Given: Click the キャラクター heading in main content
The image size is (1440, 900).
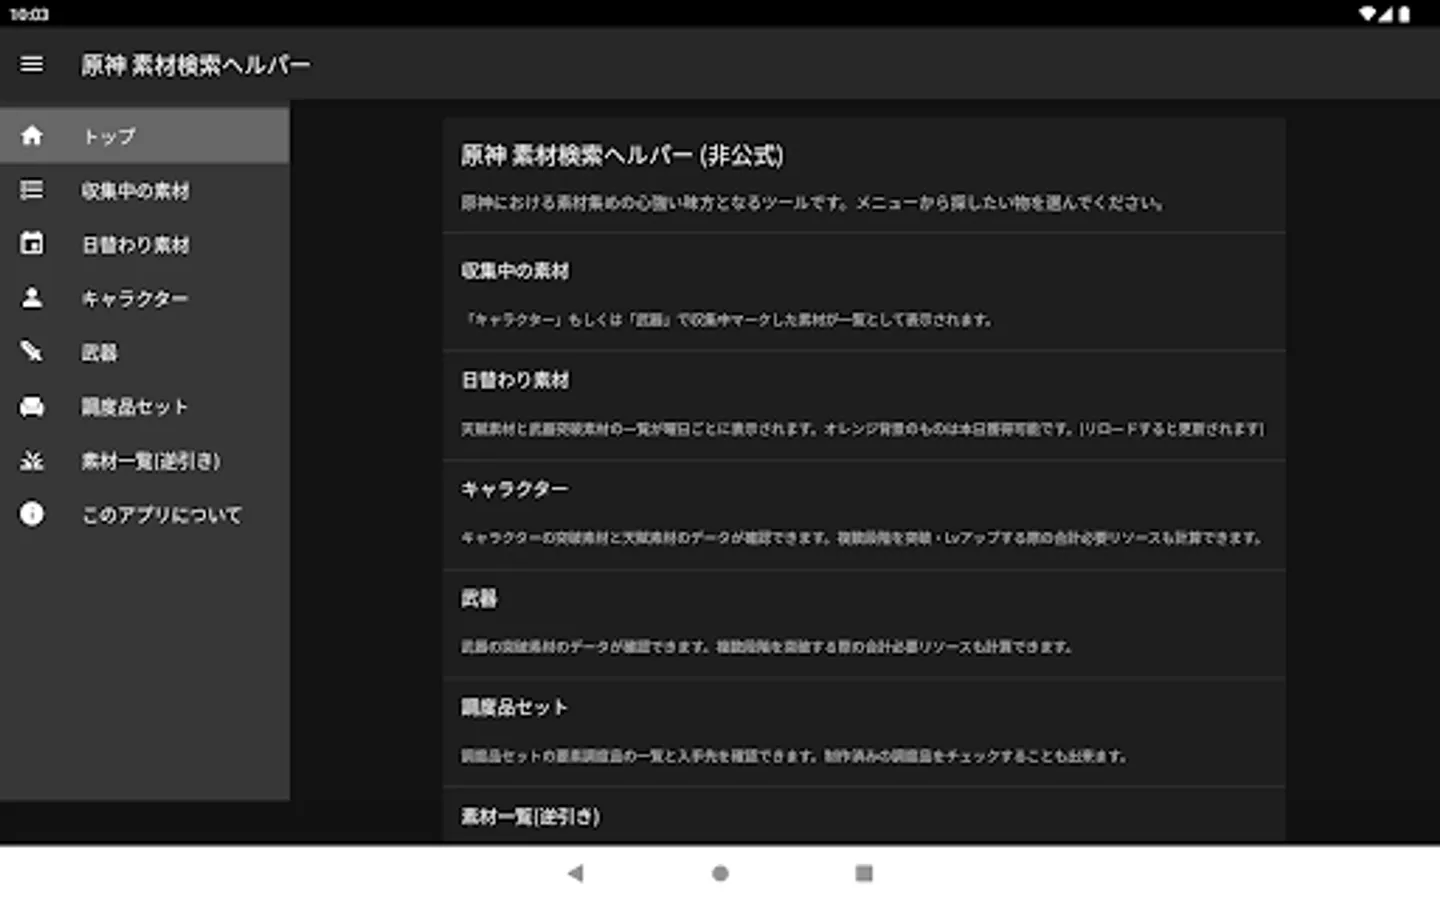Looking at the screenshot, I should 515,489.
